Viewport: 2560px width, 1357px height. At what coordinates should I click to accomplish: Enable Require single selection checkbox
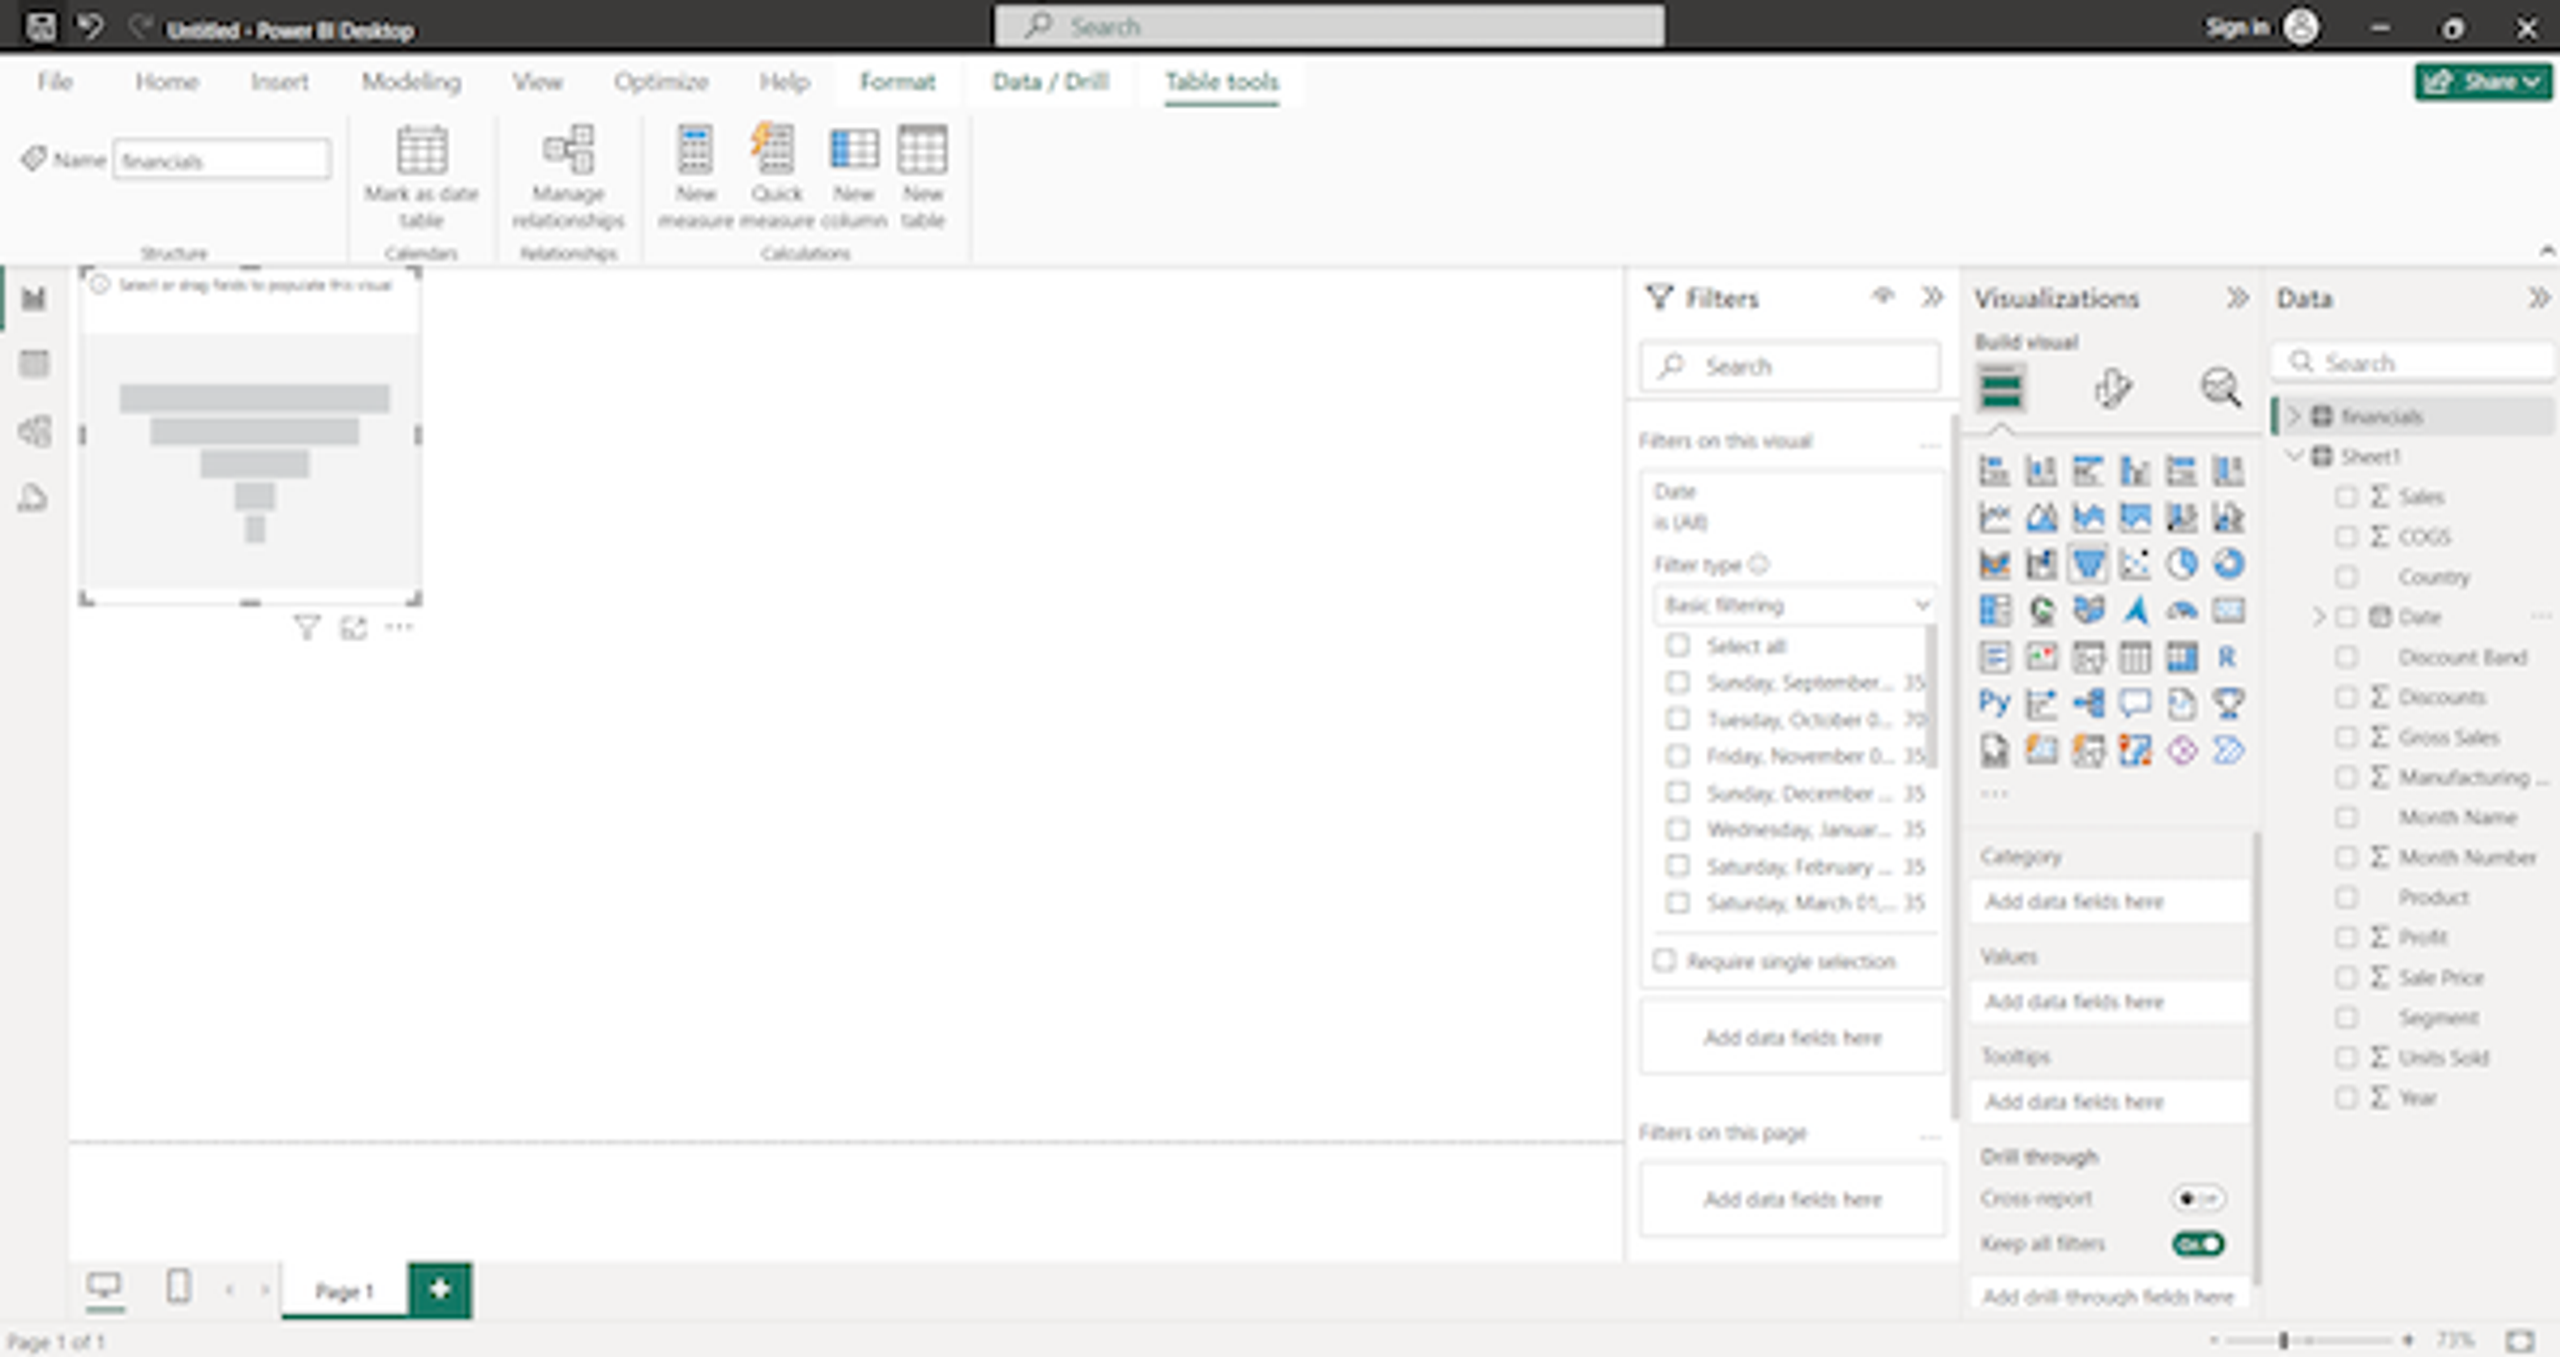1664,960
